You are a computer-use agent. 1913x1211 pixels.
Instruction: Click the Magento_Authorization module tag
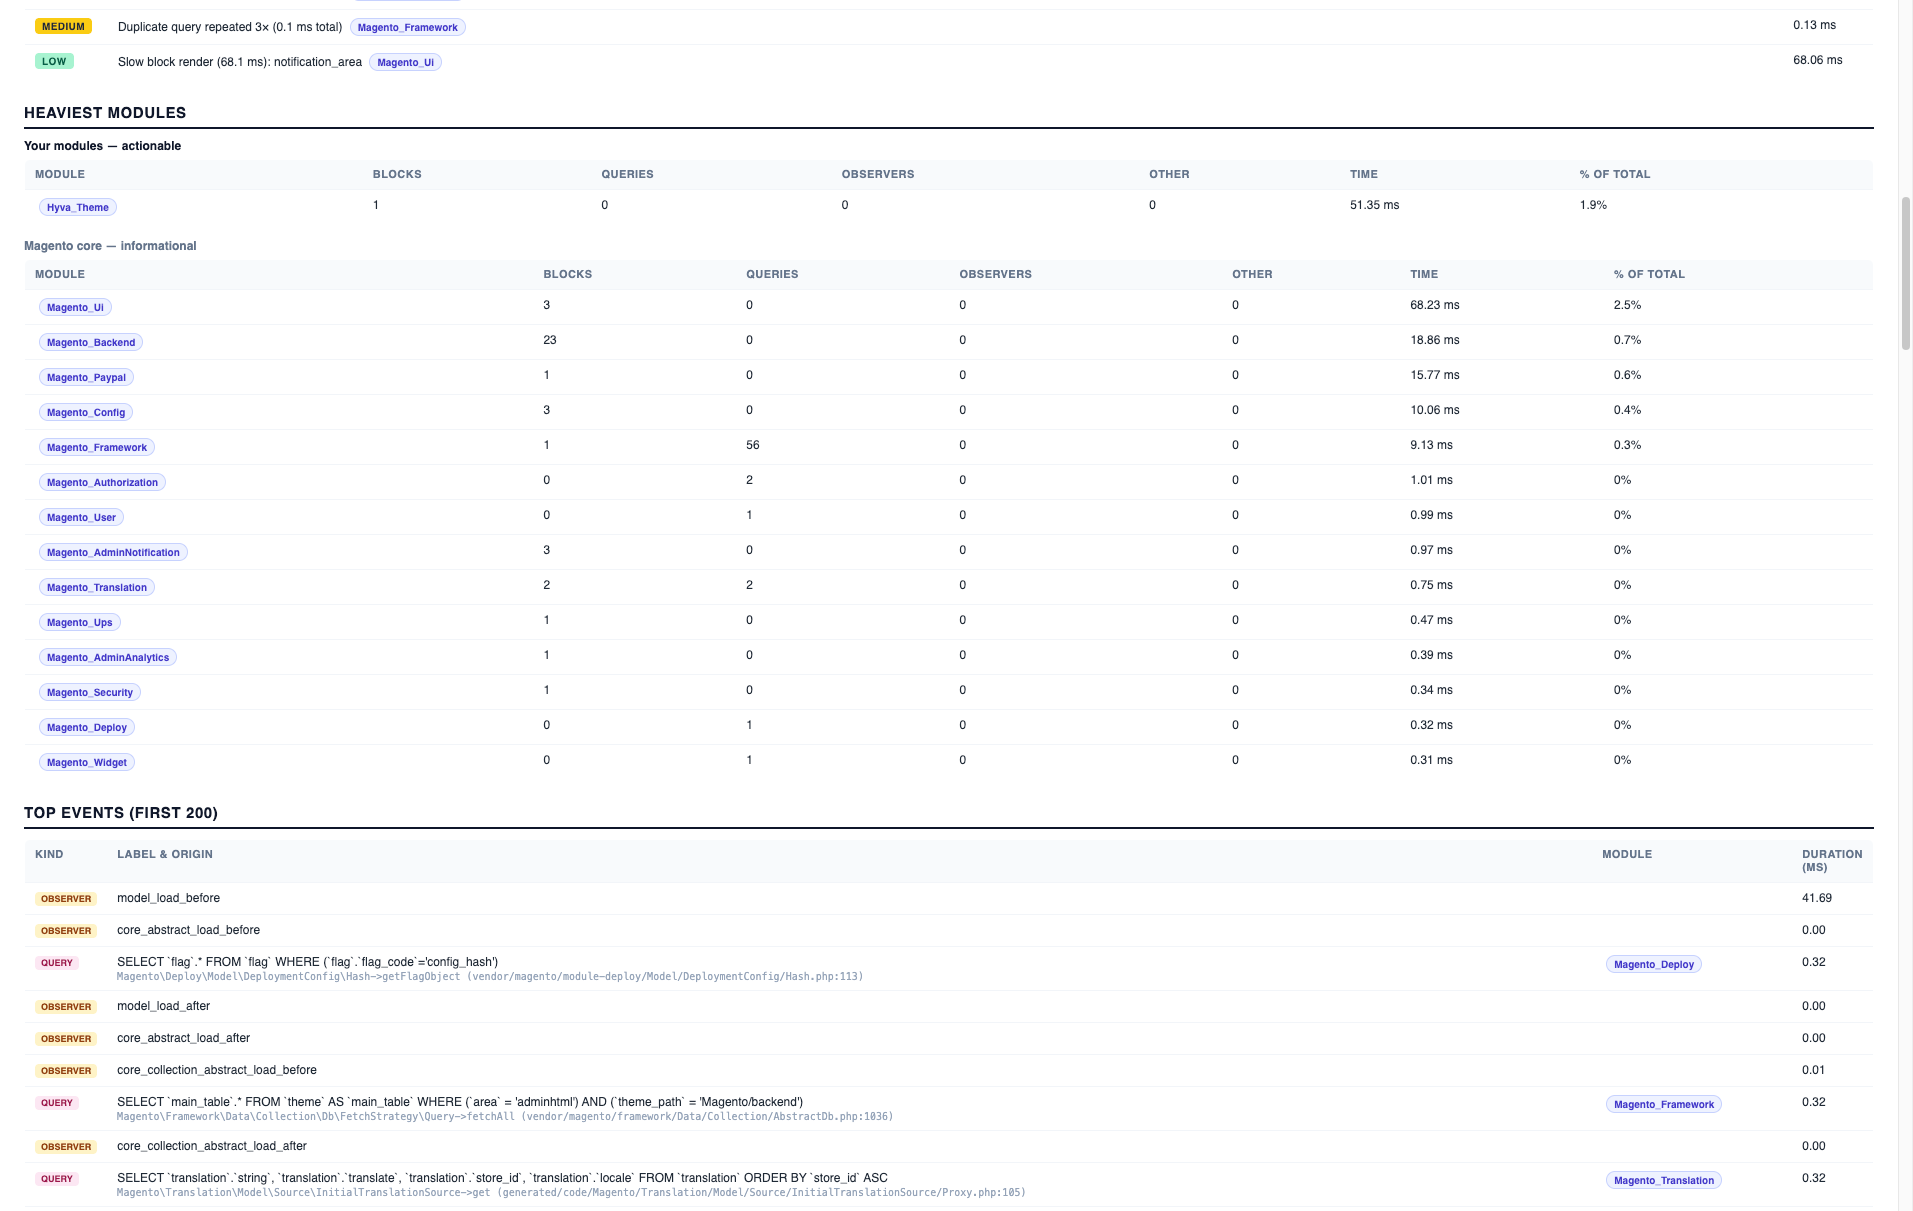(102, 482)
